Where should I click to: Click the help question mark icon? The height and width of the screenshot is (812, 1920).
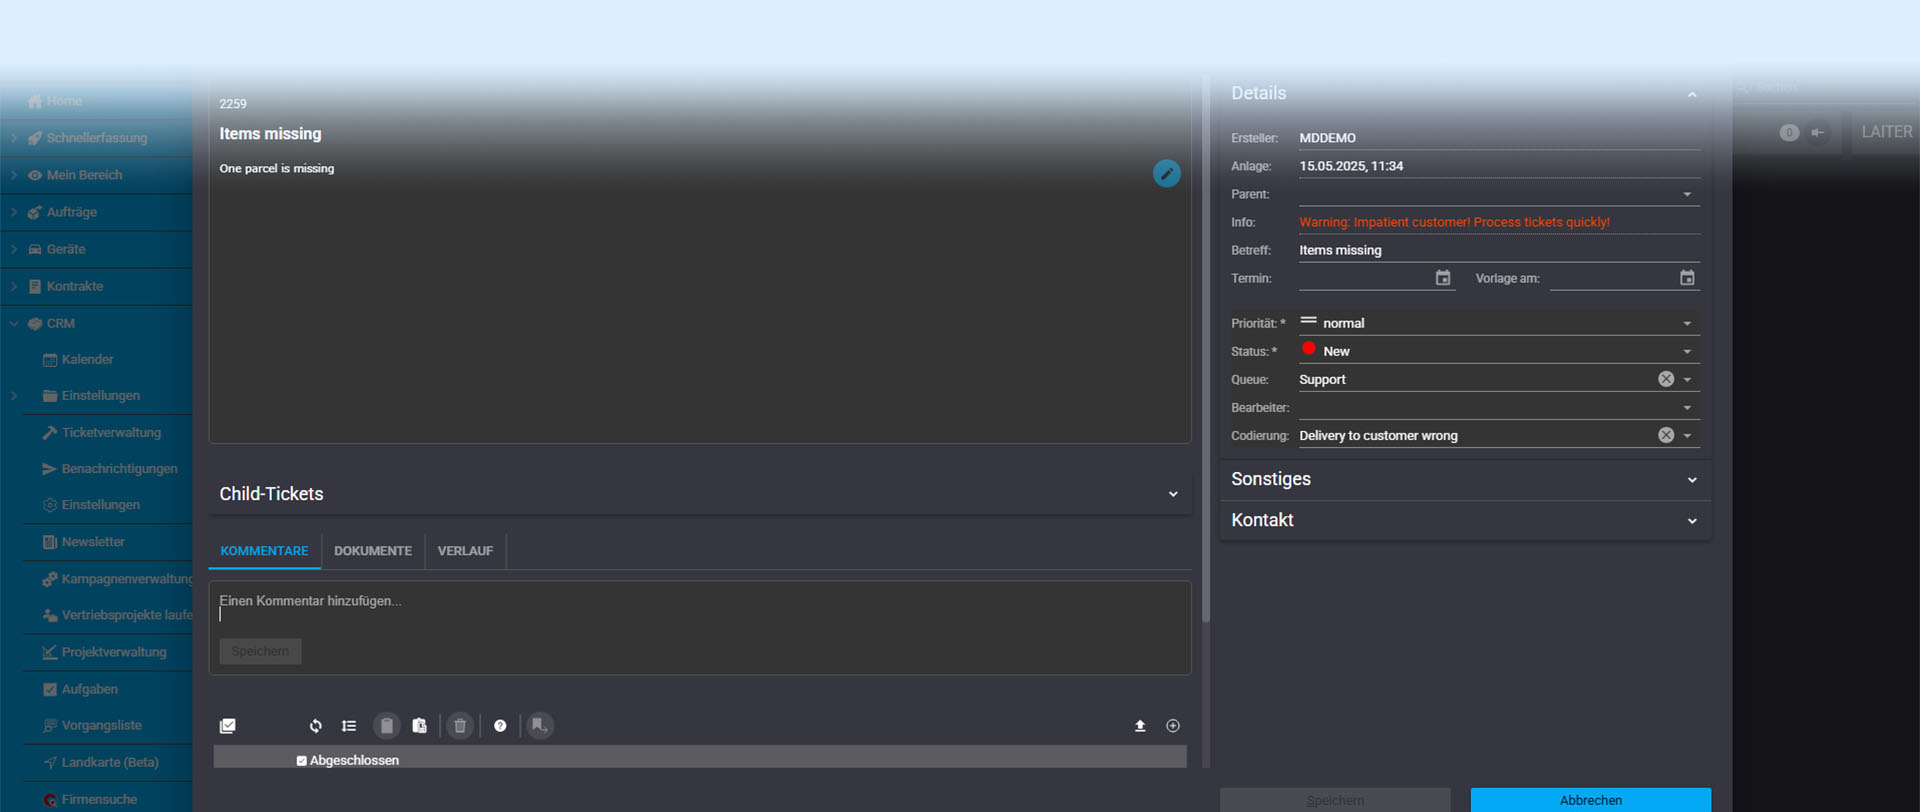500,726
